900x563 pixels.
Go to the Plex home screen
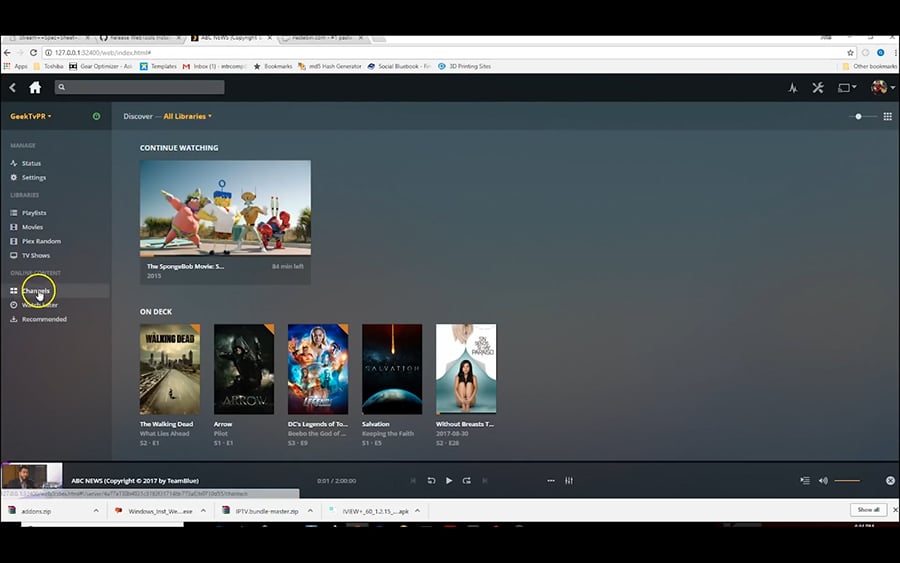(x=35, y=87)
